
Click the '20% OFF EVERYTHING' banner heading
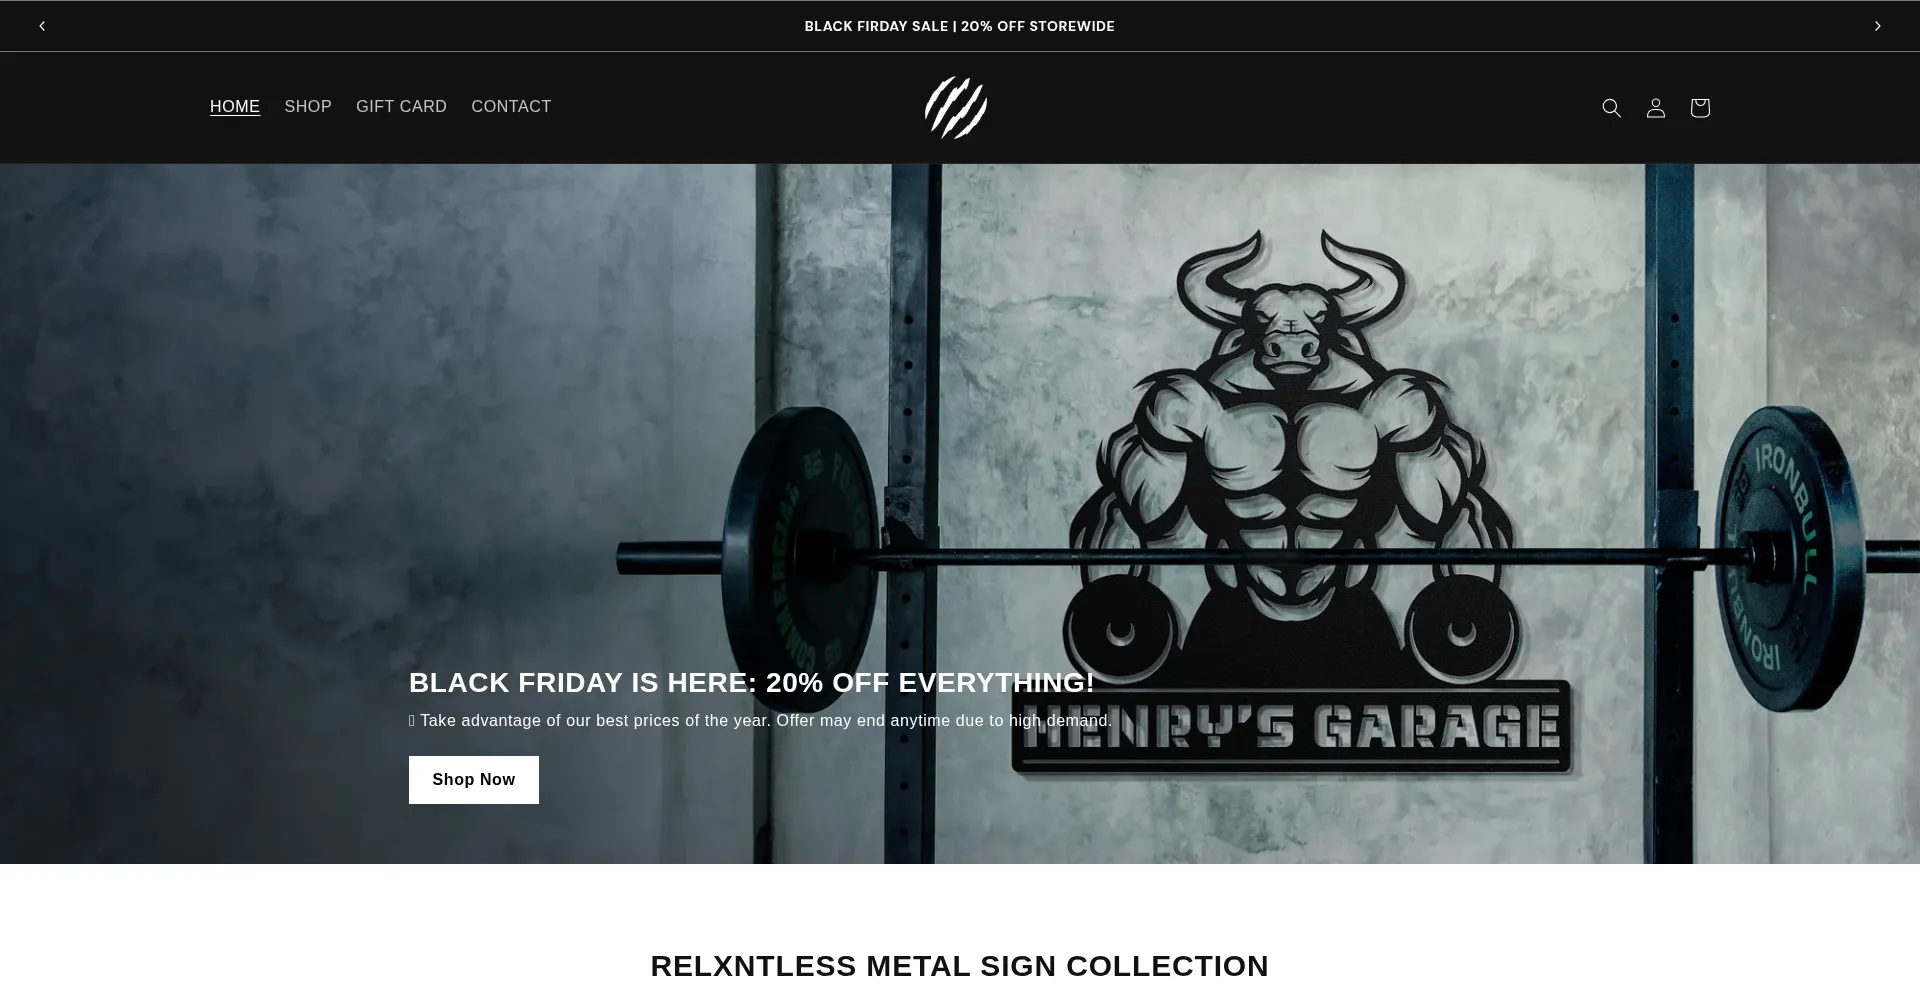[752, 682]
